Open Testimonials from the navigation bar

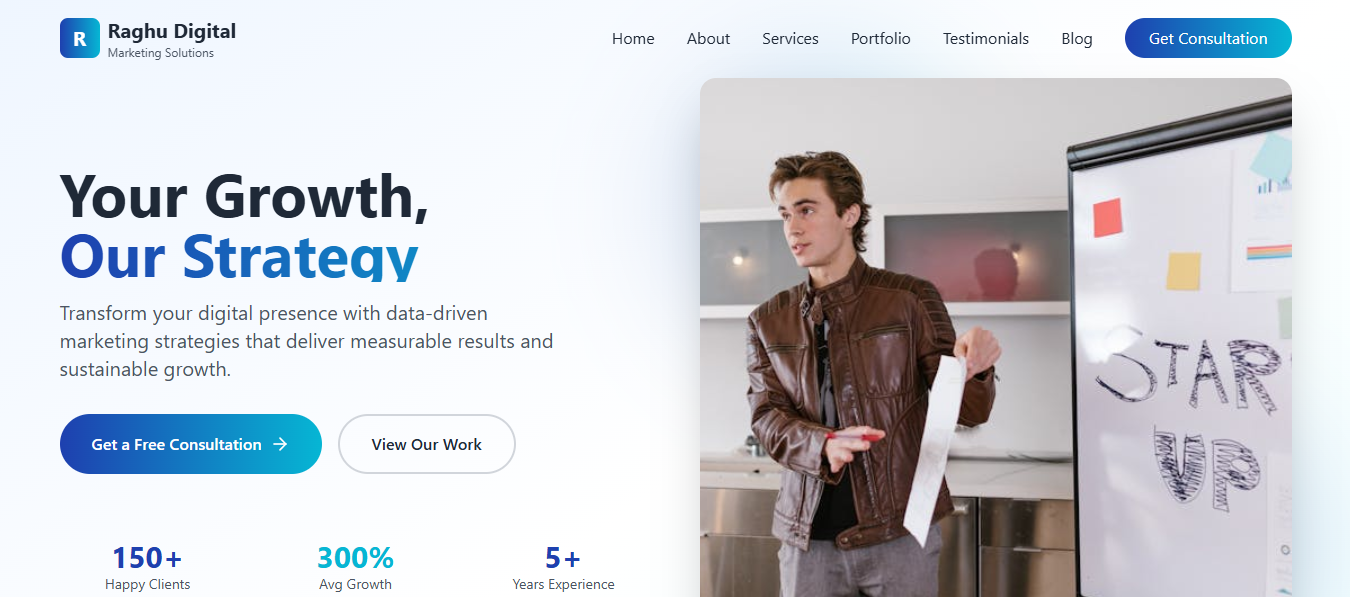tap(986, 38)
